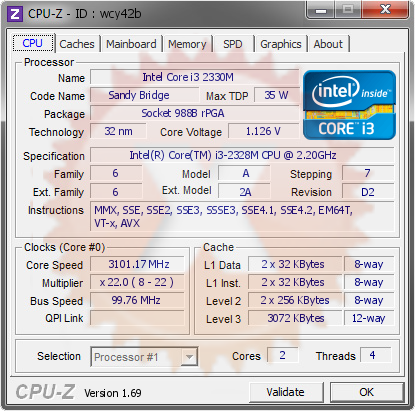Click the Version 1.69 label
Image resolution: width=415 pixels, height=411 pixels.
(113, 393)
